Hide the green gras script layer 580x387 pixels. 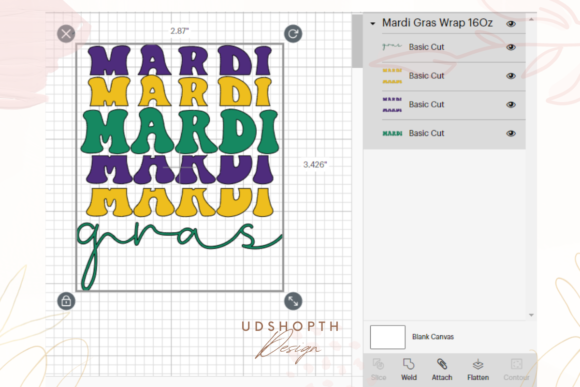(511, 47)
